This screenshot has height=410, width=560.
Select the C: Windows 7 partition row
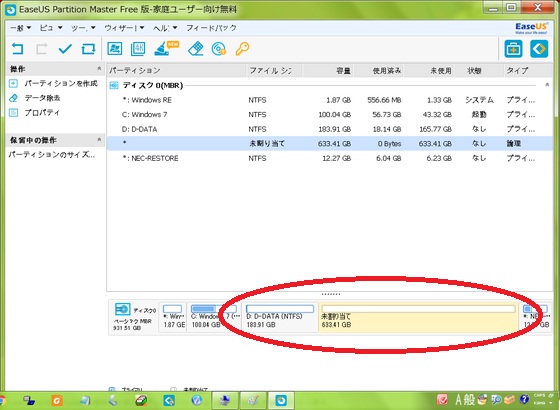(329, 115)
